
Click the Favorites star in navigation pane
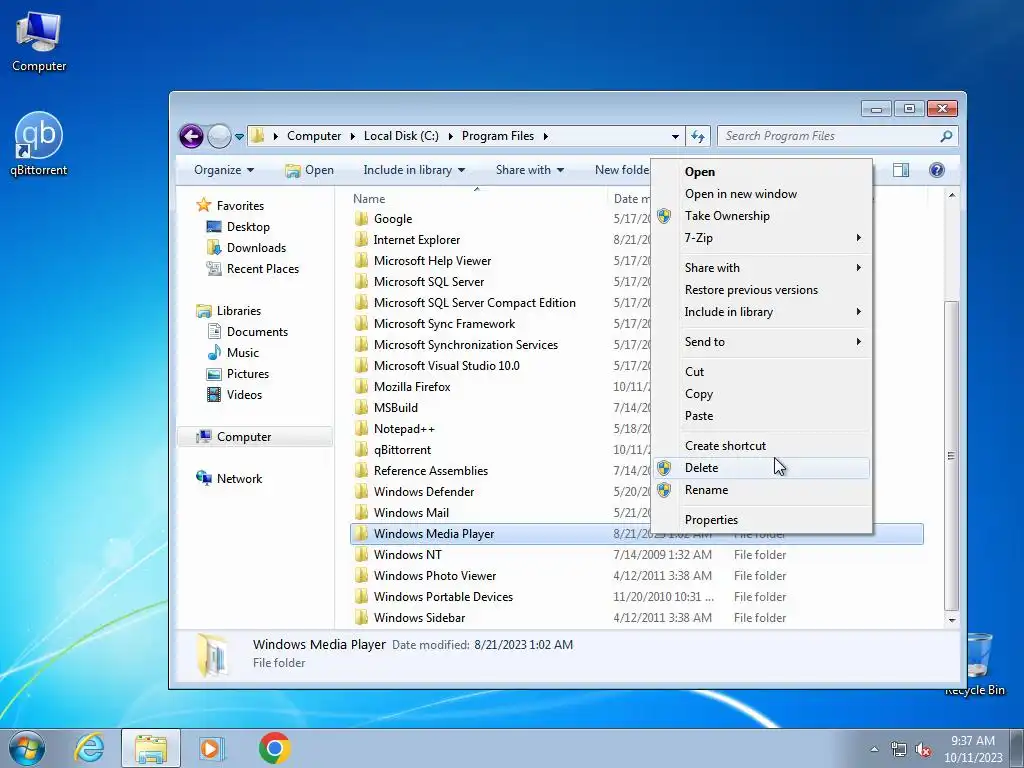(204, 205)
